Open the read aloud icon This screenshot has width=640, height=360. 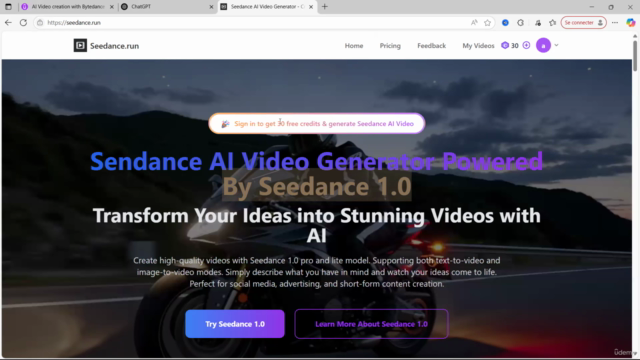click(474, 22)
